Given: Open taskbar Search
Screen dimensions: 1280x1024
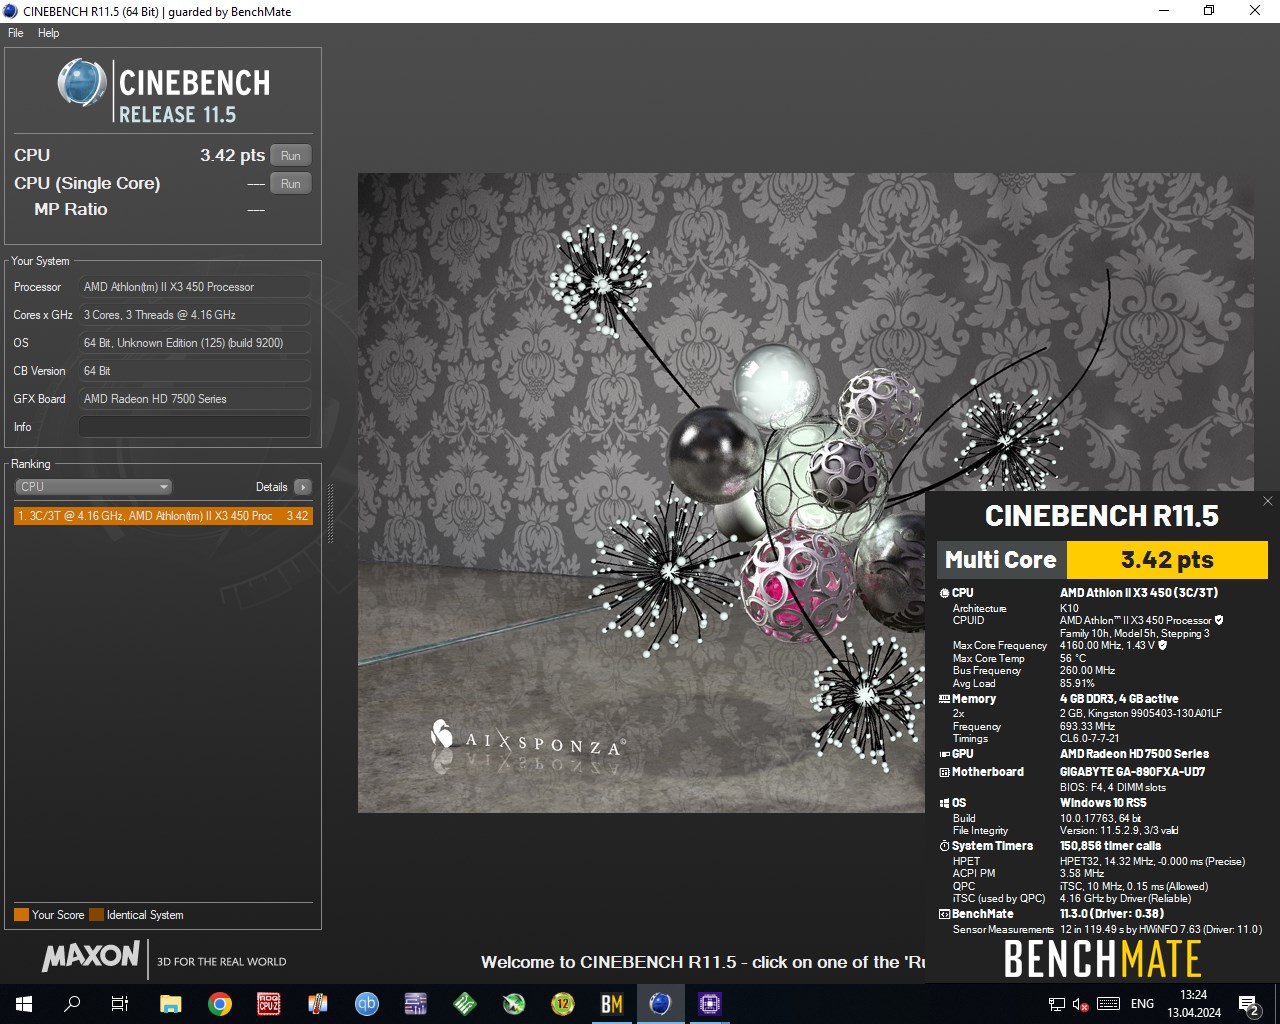Looking at the screenshot, I should click(72, 1004).
